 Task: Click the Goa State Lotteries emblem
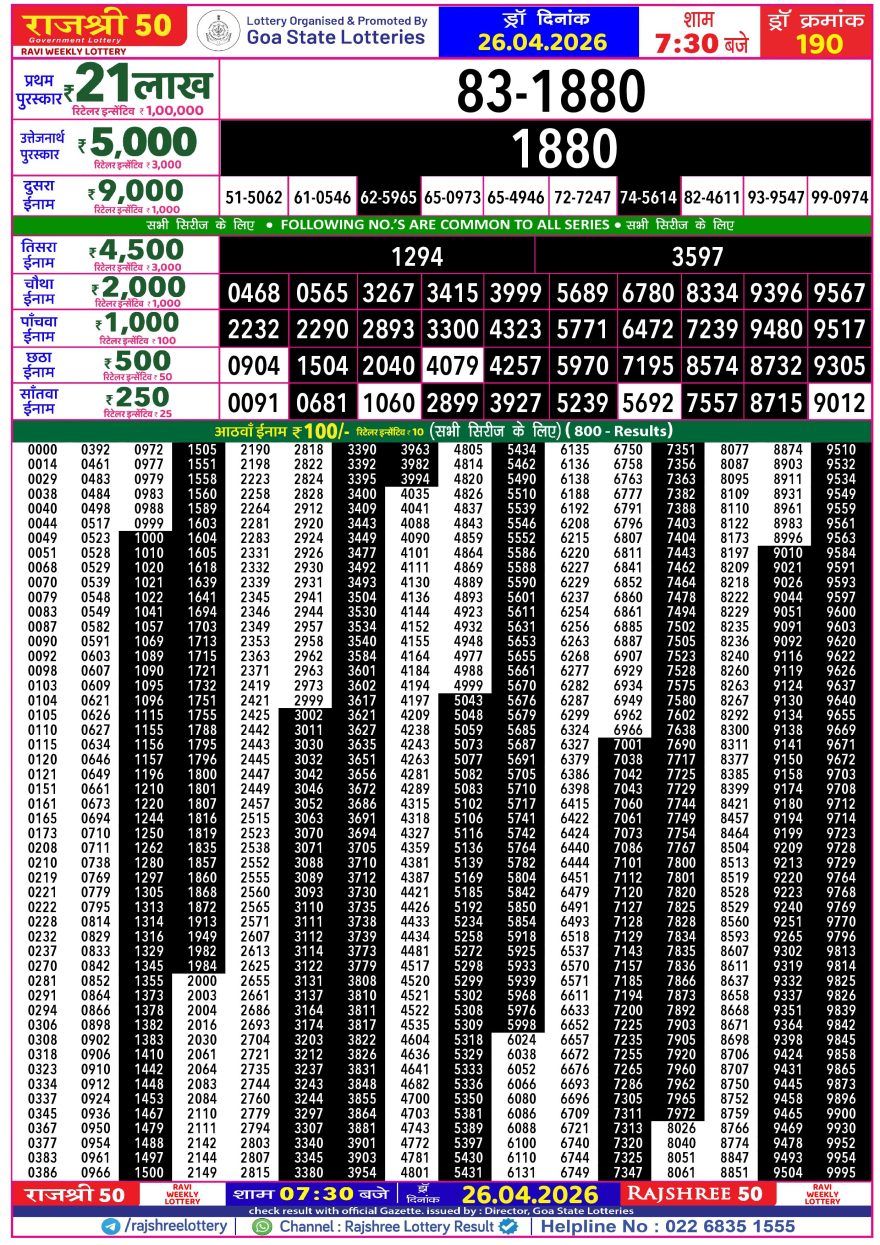tap(218, 30)
